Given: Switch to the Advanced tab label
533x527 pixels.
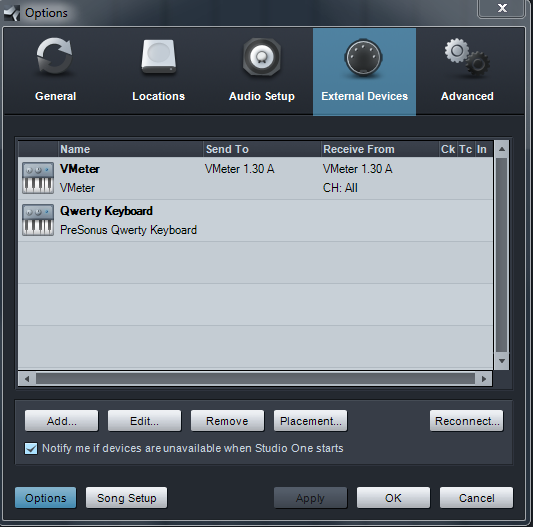Looking at the screenshot, I should click(x=467, y=96).
